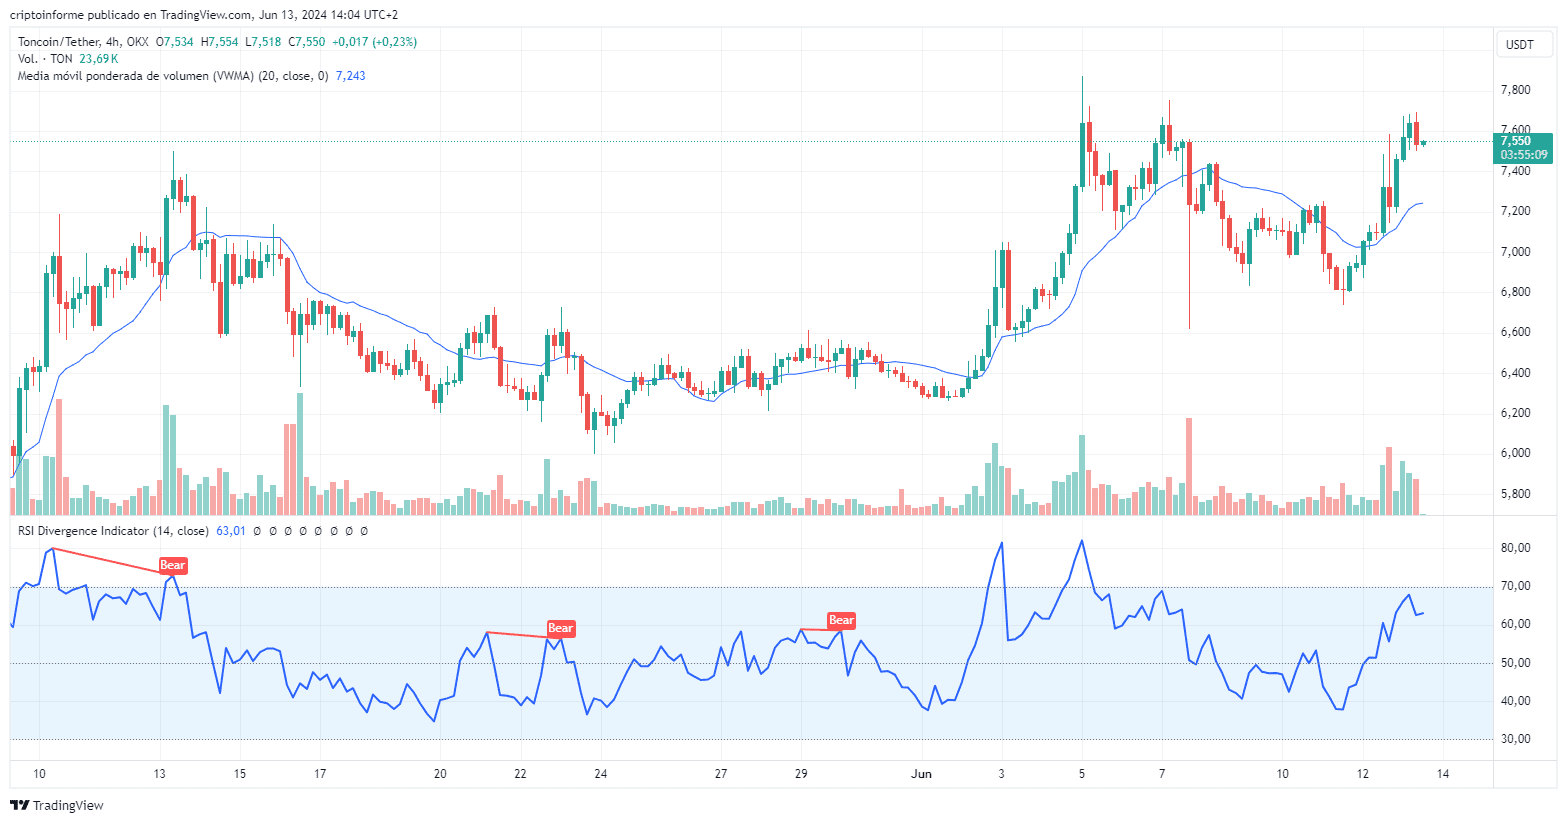1567x823 pixels.
Task: Click the 7,200 price axis label
Action: [1515, 211]
